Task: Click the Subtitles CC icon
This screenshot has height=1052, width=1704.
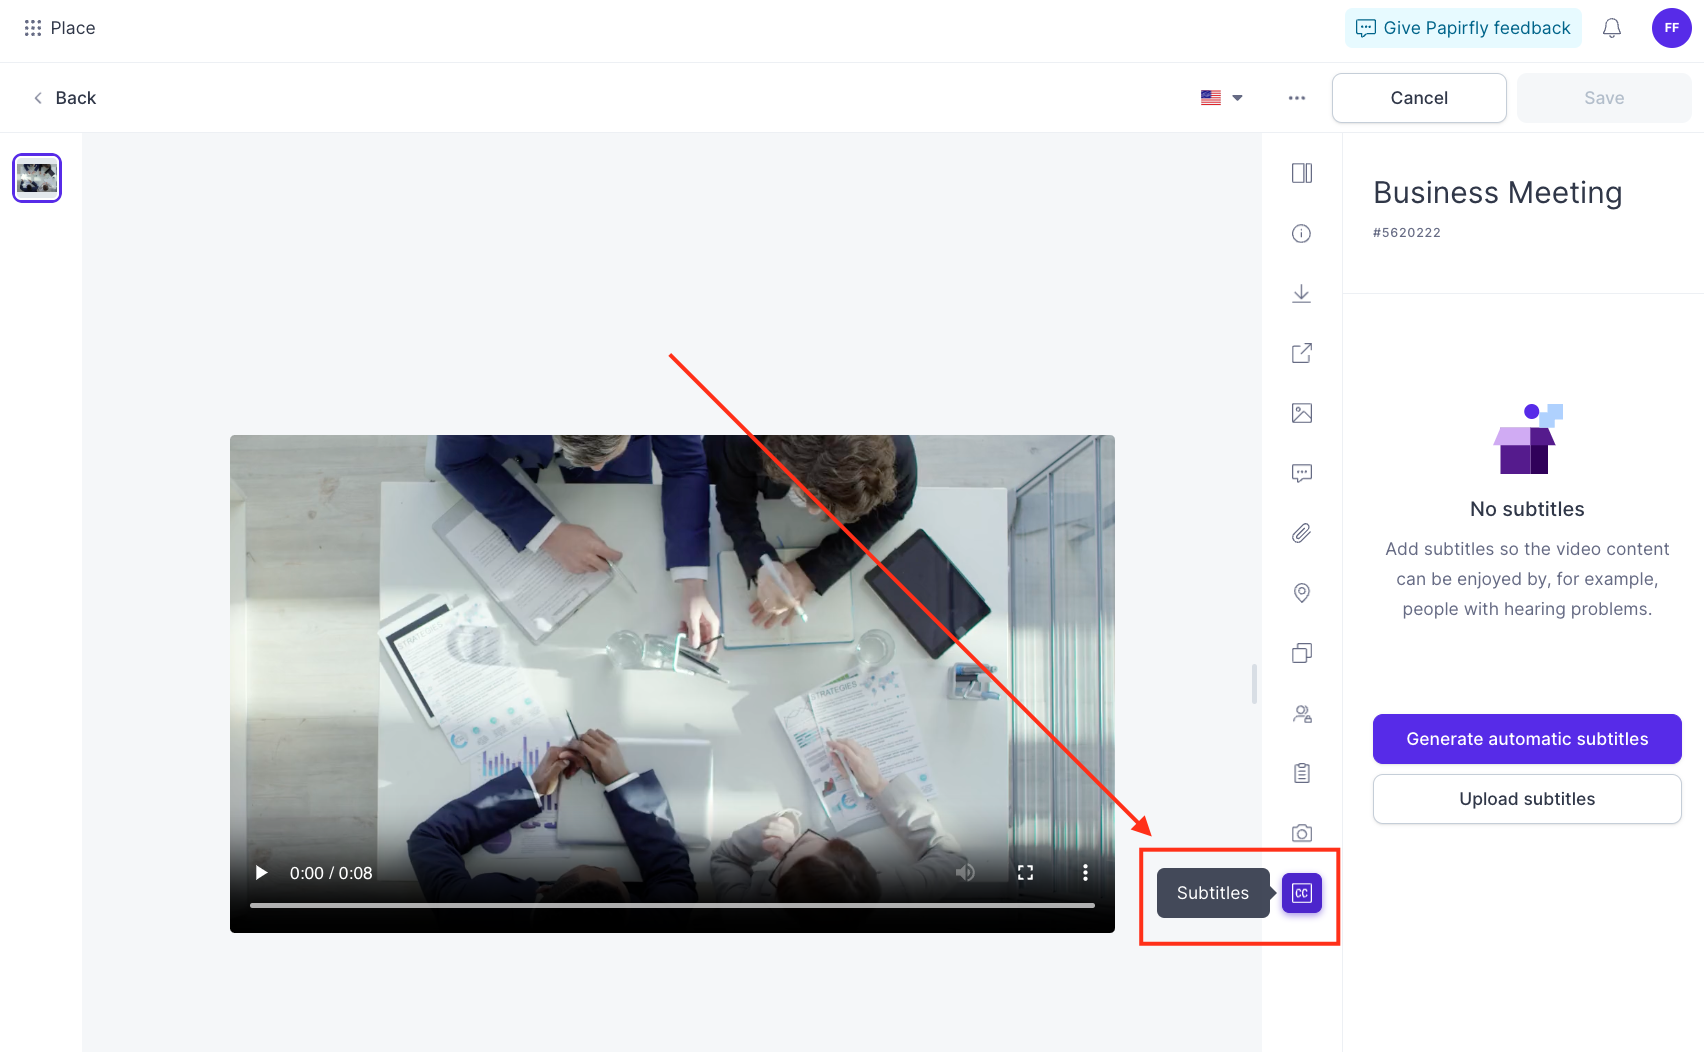Action: click(x=1302, y=893)
